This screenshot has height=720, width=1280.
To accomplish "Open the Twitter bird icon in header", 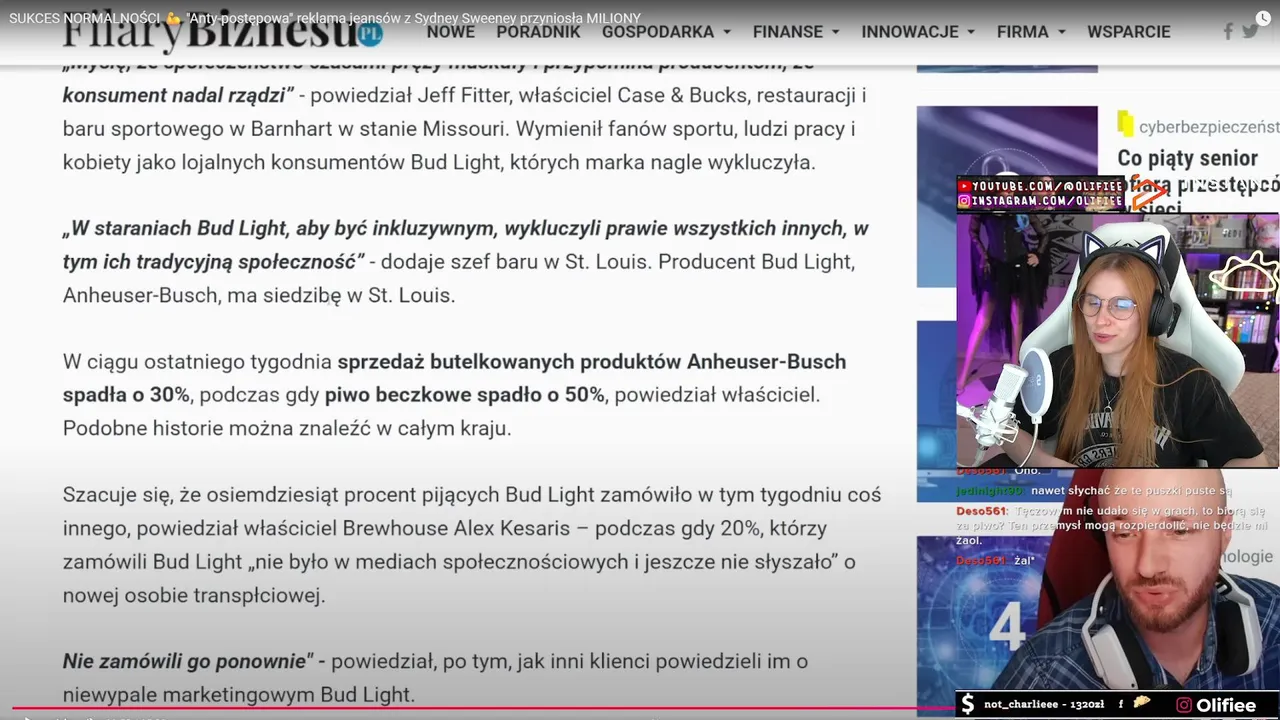I will (x=1250, y=31).
